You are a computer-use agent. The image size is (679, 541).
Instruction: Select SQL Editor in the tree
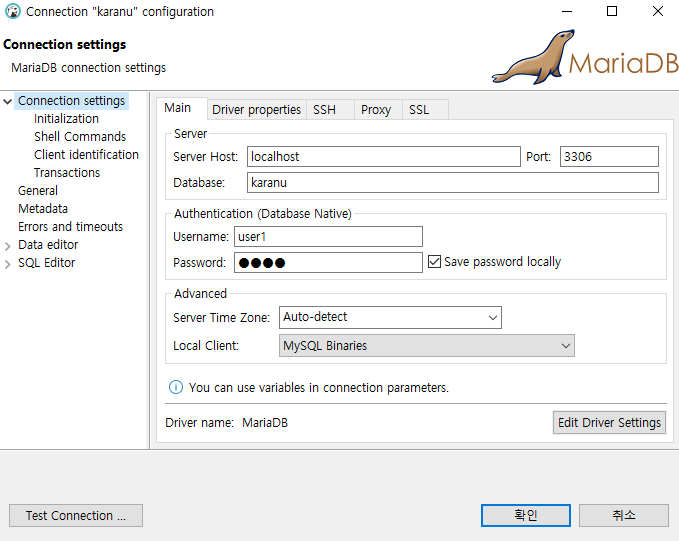coord(46,262)
